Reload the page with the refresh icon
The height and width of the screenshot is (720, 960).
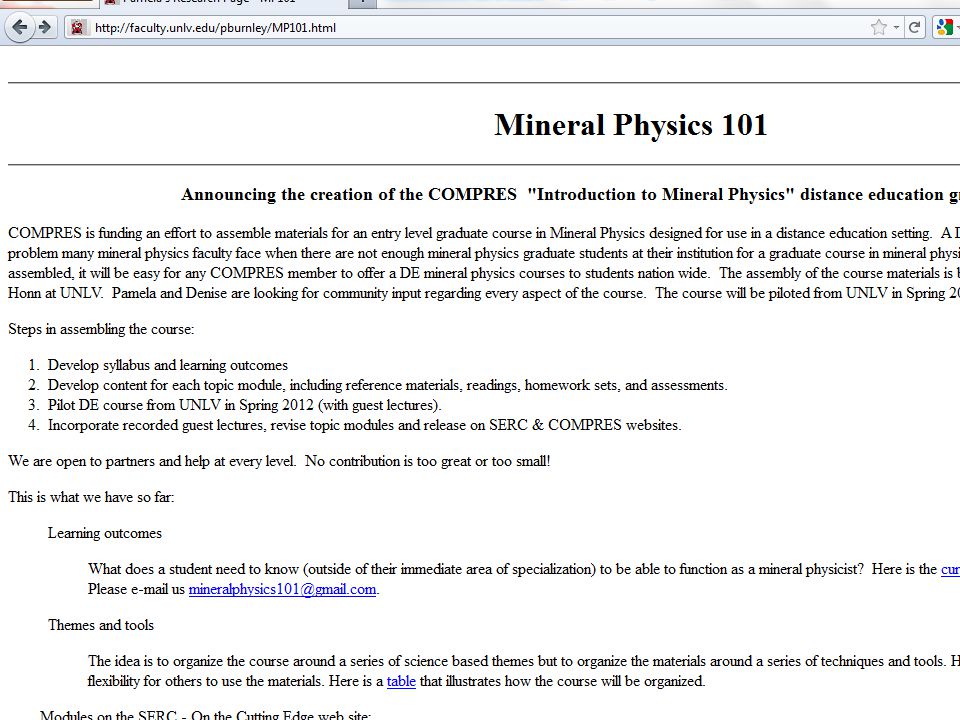[914, 28]
